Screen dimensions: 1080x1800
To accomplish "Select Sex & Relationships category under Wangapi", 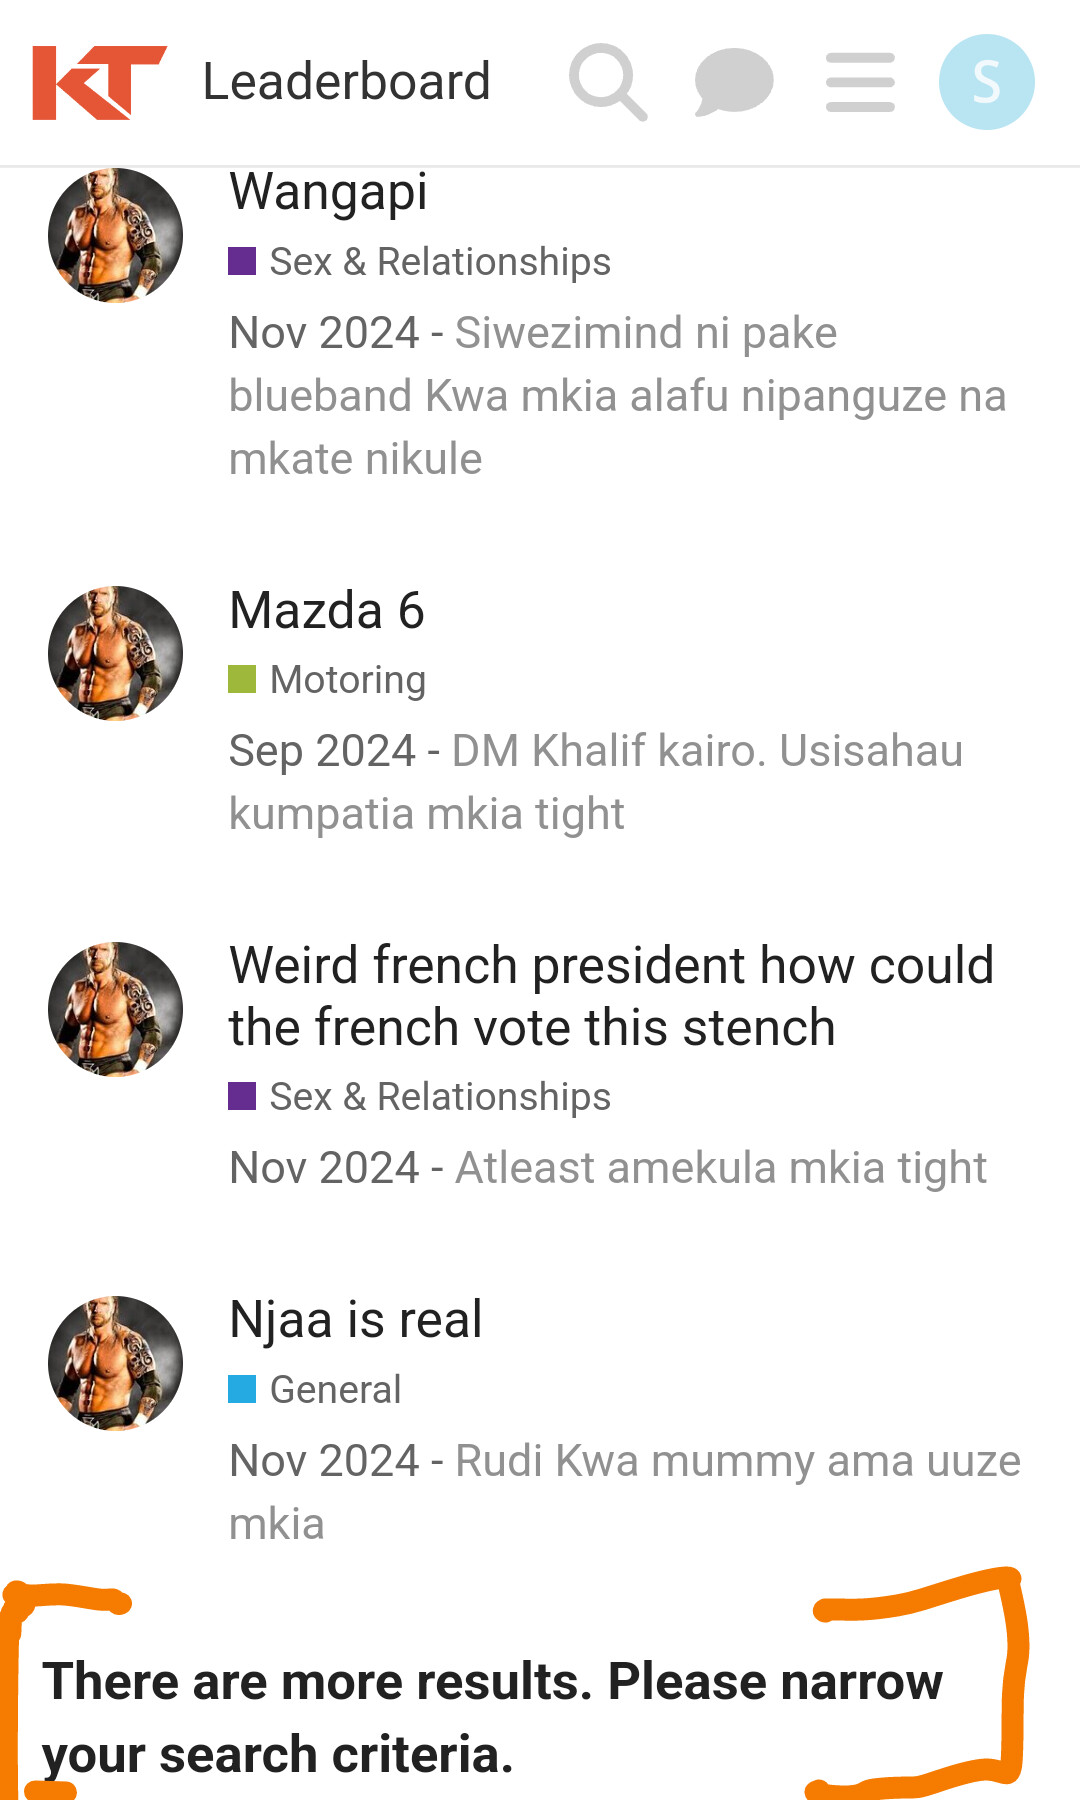I will click(x=439, y=262).
